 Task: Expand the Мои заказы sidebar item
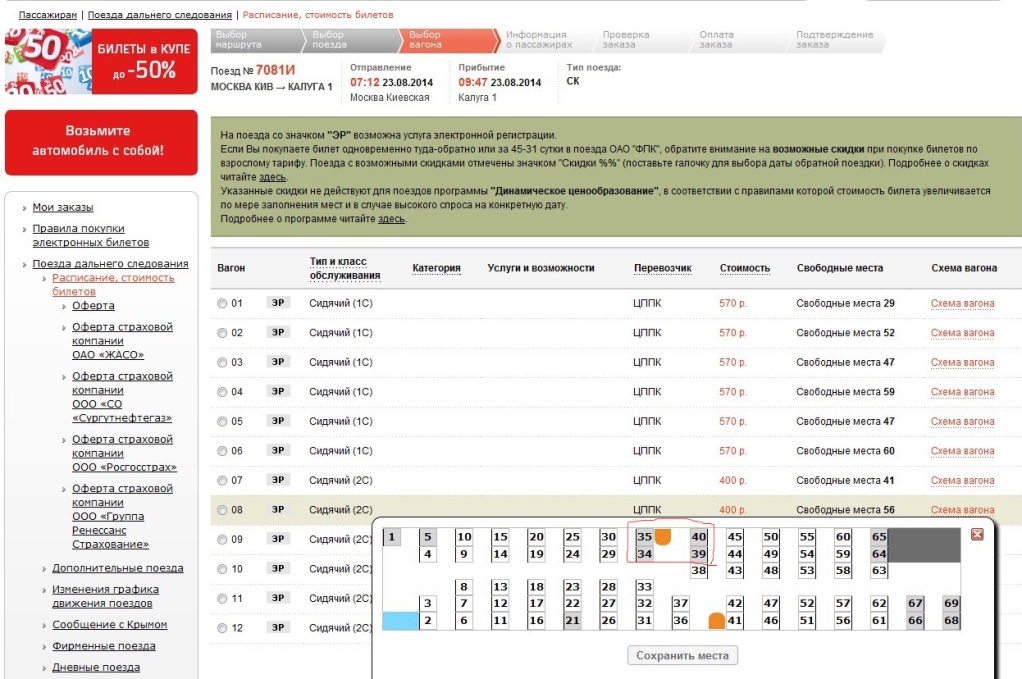tap(63, 207)
